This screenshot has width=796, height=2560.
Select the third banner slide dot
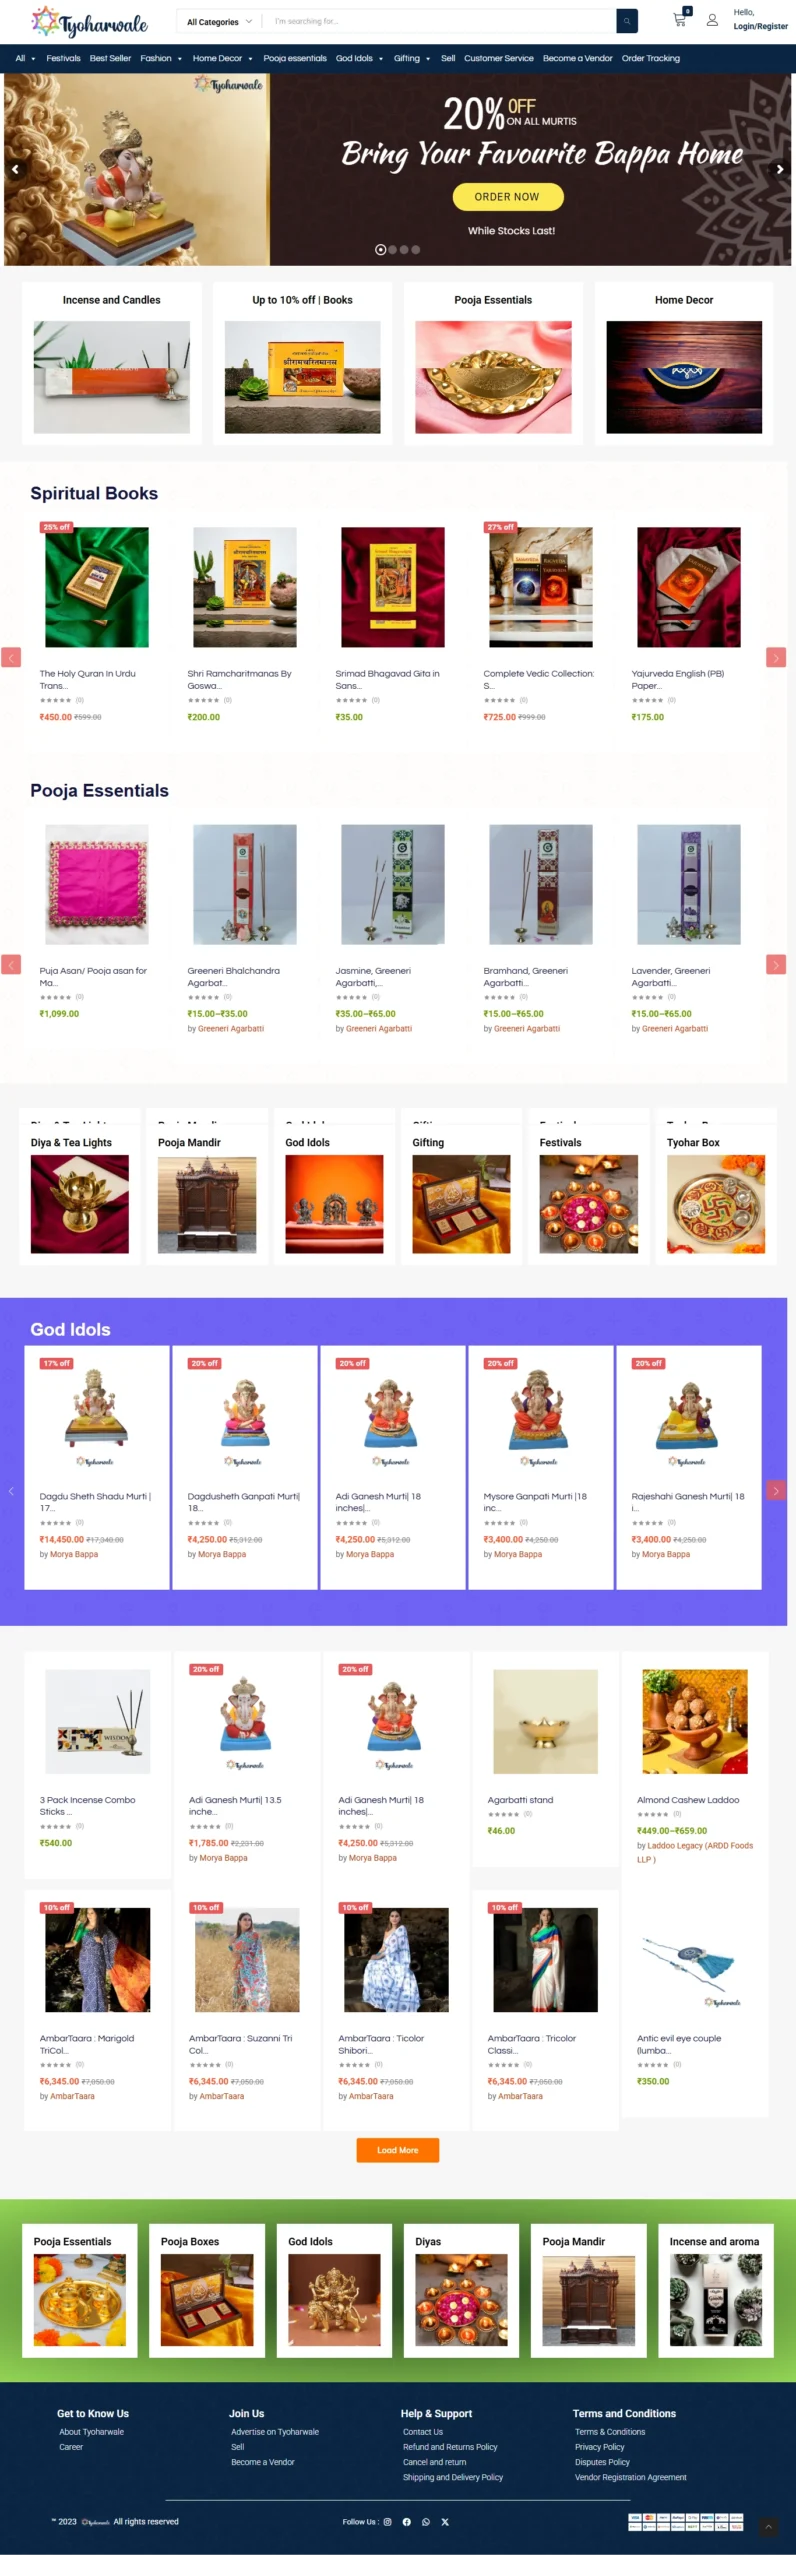coord(404,250)
